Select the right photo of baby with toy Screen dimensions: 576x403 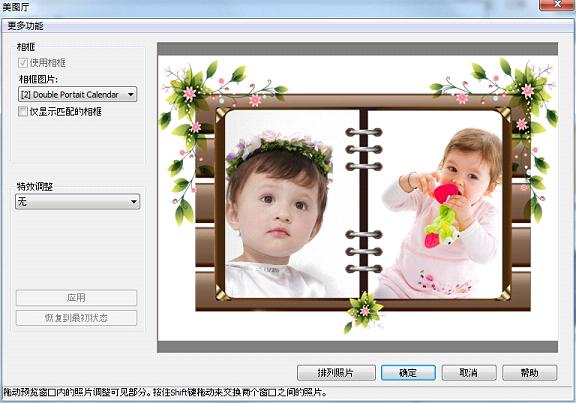tap(435, 204)
